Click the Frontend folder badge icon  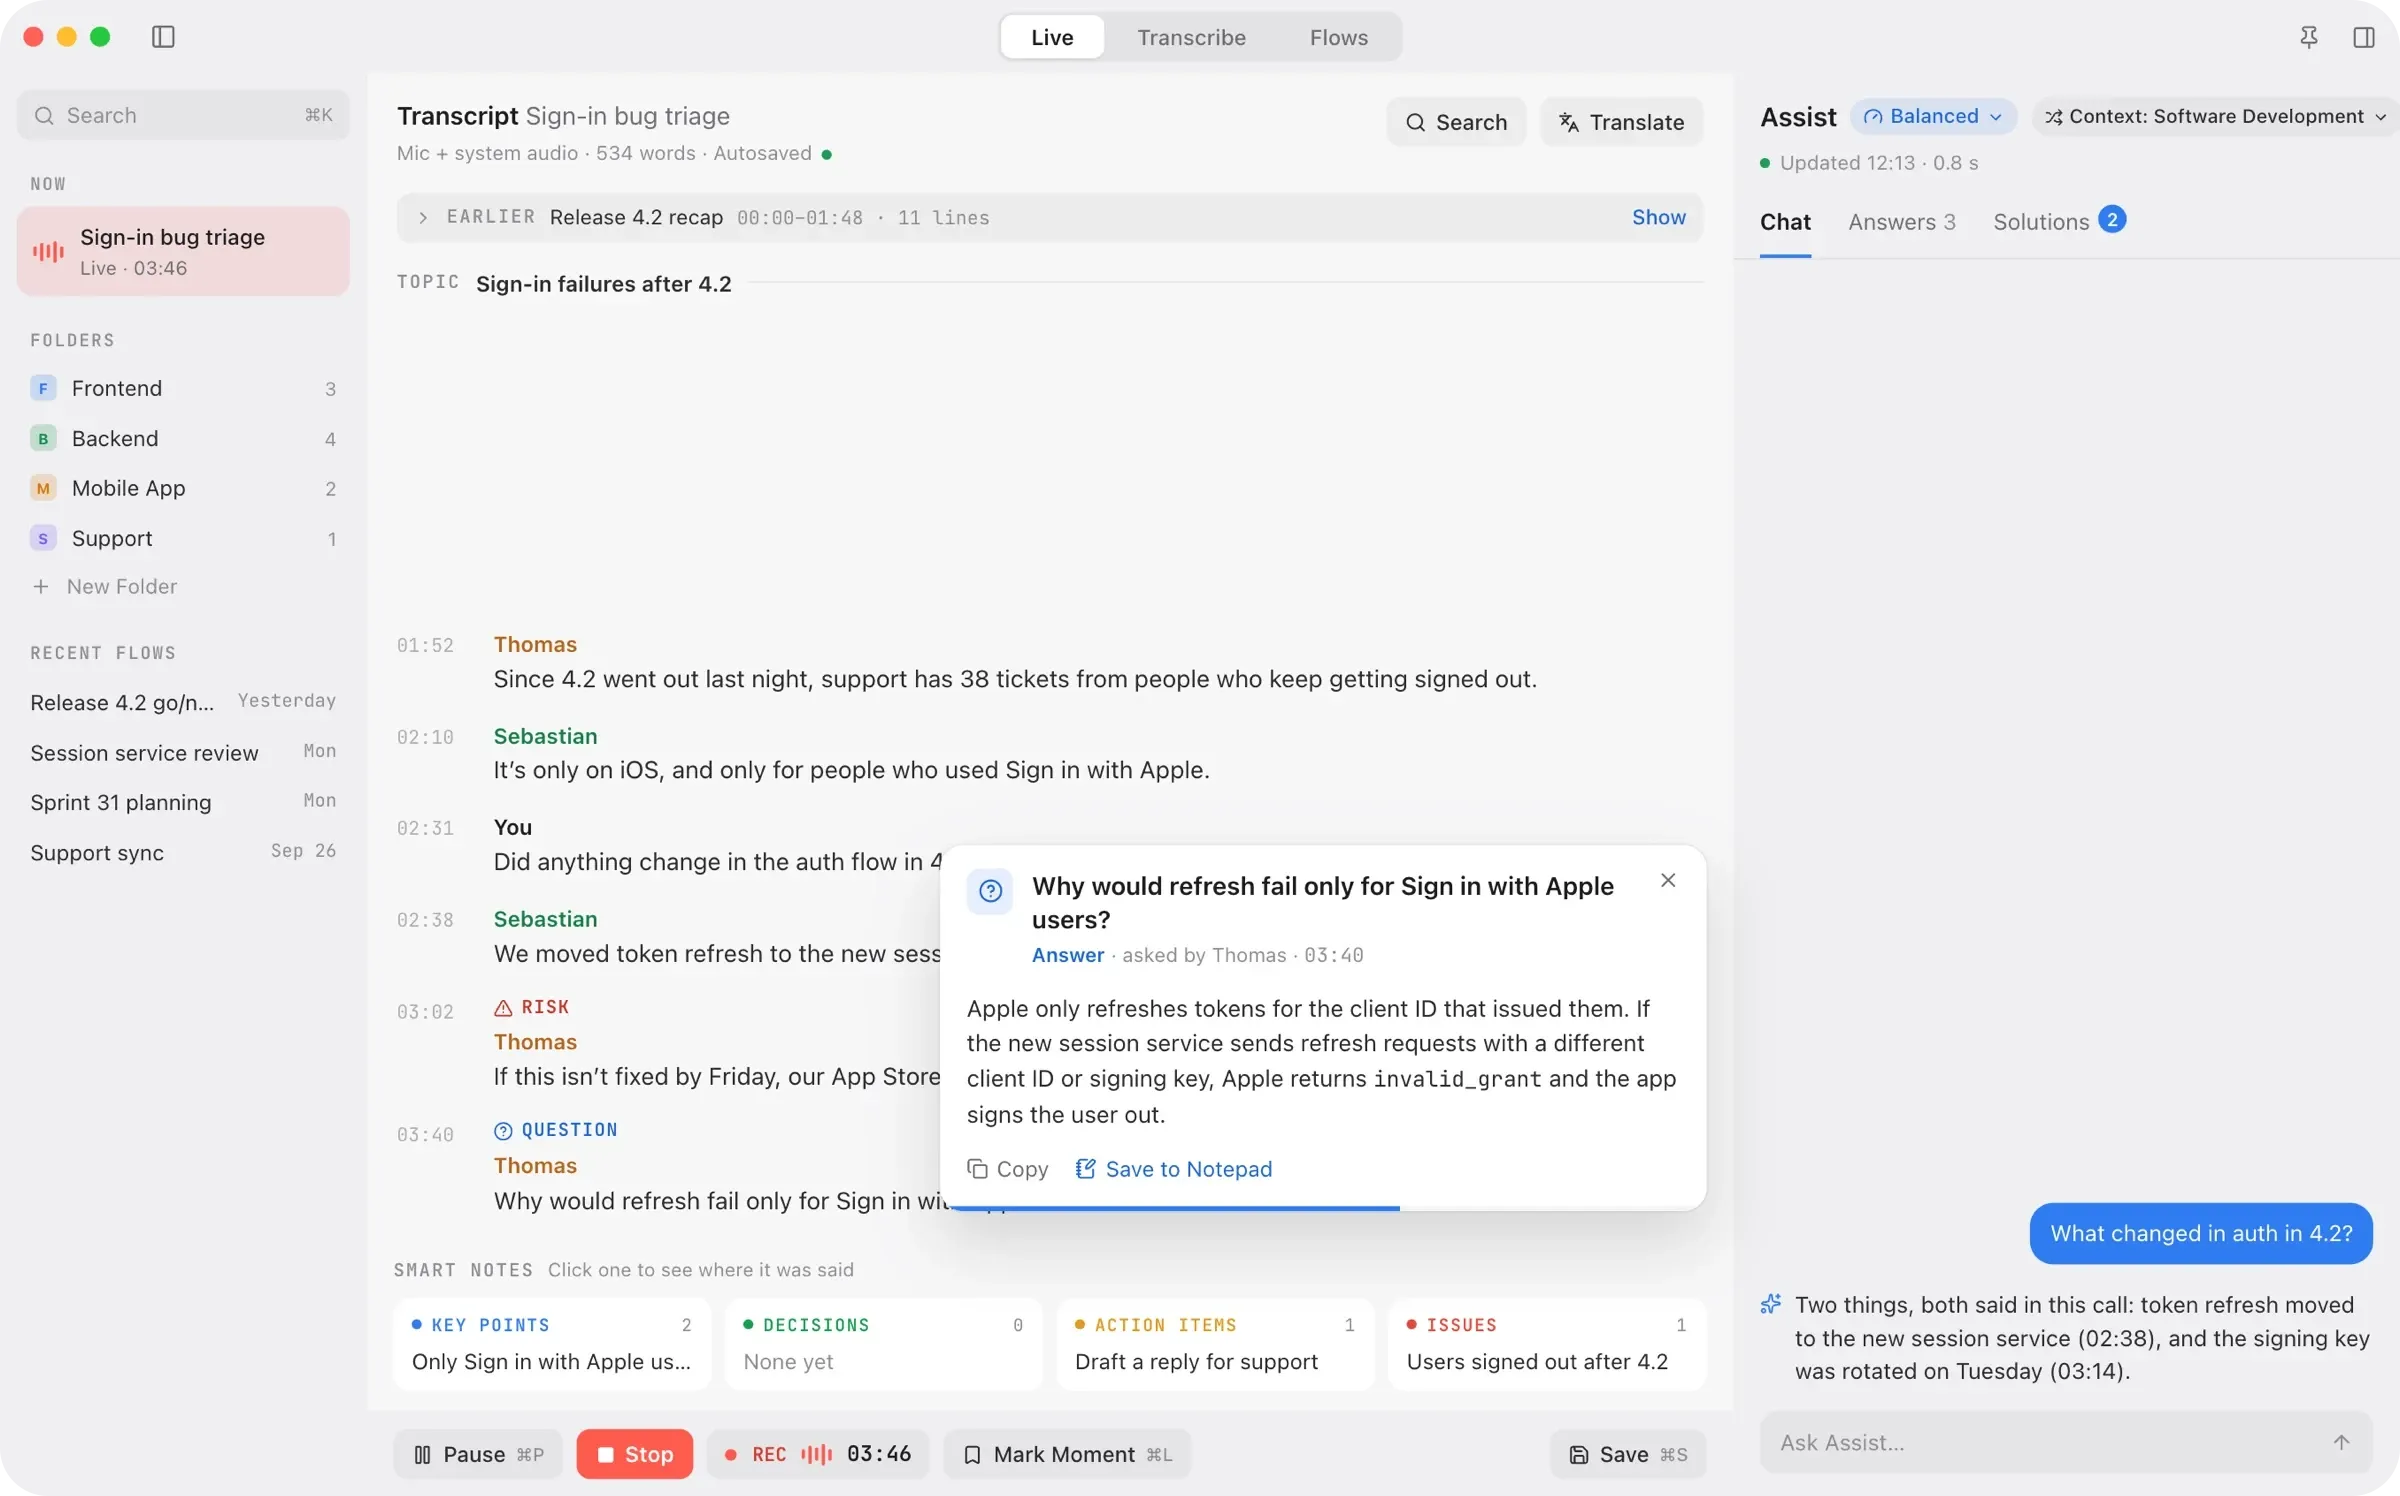(43, 388)
